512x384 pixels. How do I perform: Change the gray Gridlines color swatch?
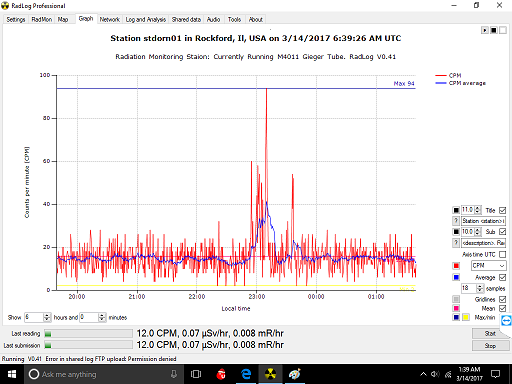(x=456, y=299)
